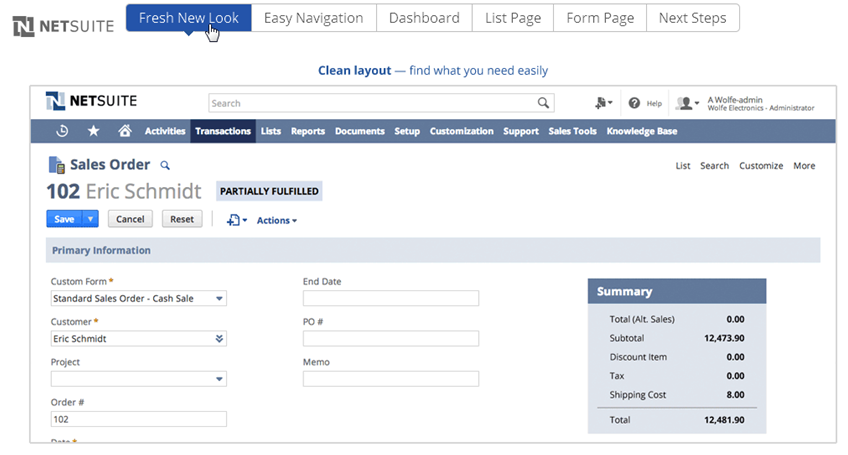Screen dimensions: 848x455
Task: Click the user role avatar icon
Action: pyautogui.click(x=686, y=103)
